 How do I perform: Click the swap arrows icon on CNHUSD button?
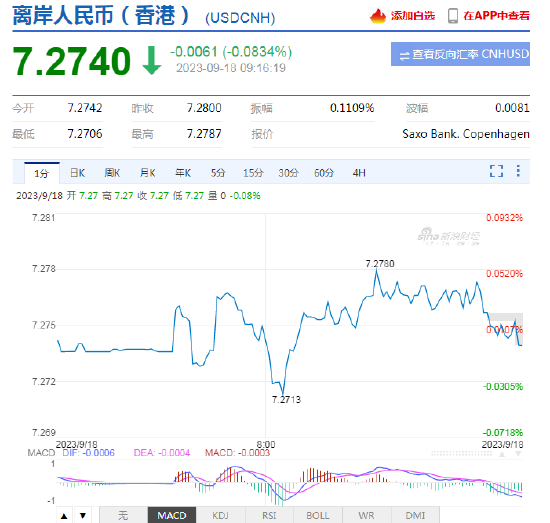click(404, 55)
